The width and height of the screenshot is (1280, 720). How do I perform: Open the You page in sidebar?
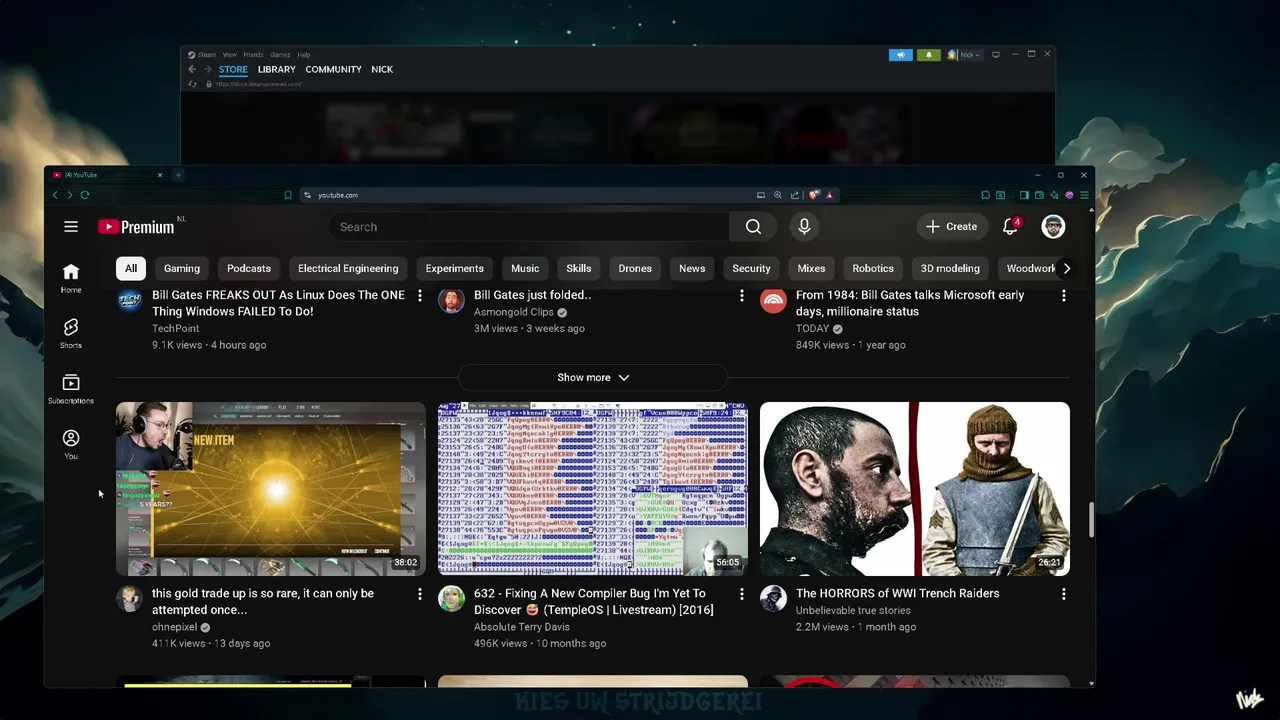point(71,444)
